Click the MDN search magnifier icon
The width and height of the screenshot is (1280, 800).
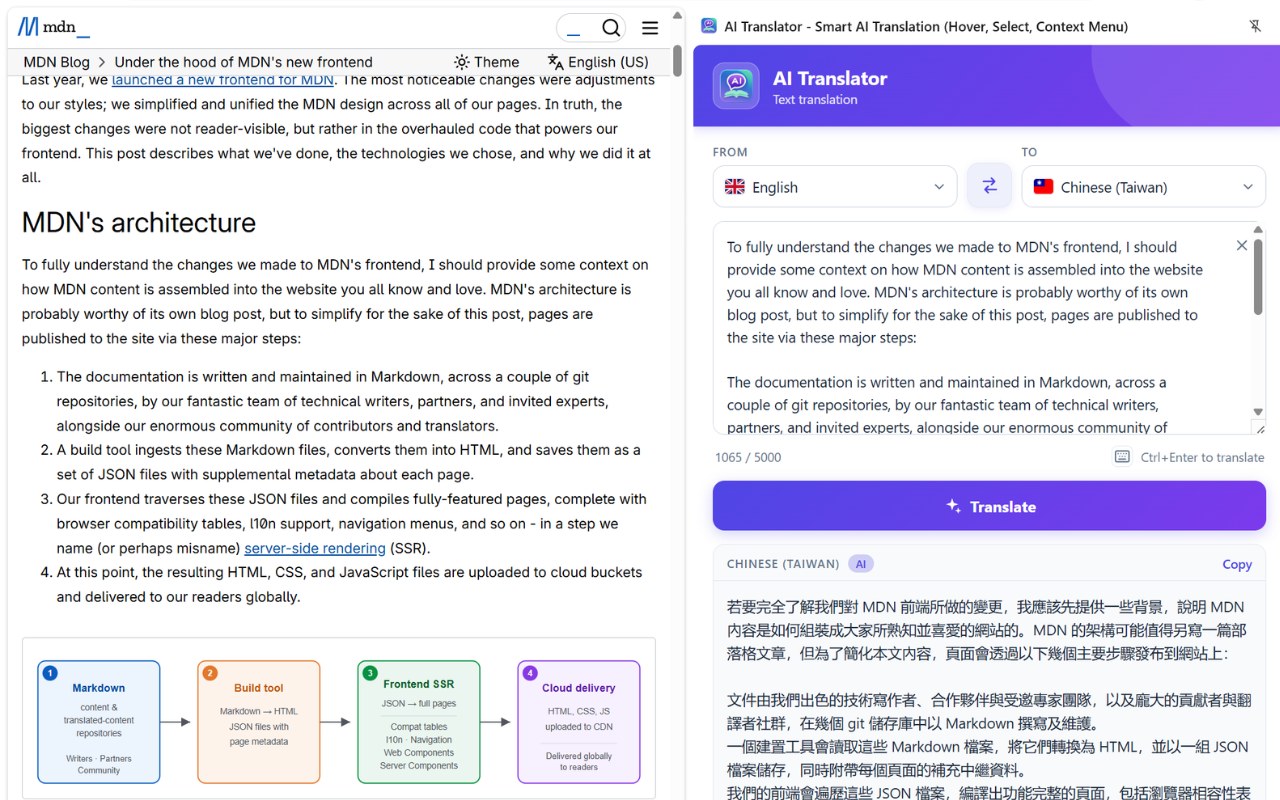pos(611,28)
